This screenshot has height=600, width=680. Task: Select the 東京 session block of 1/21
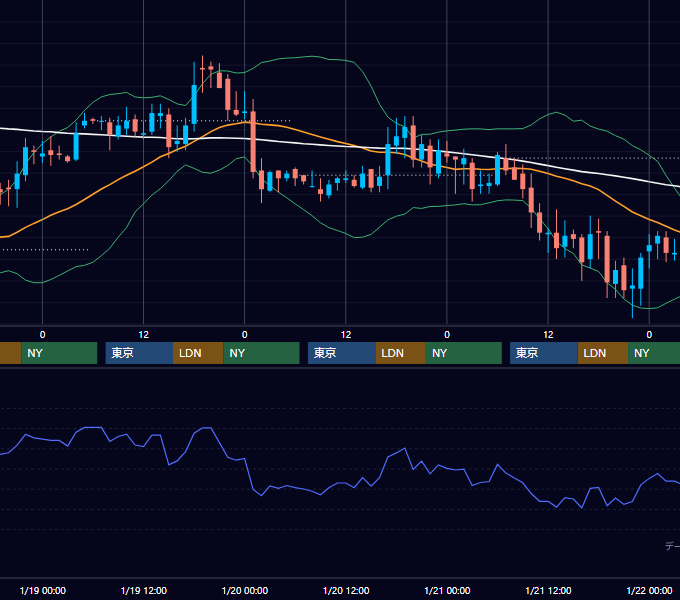pos(544,353)
